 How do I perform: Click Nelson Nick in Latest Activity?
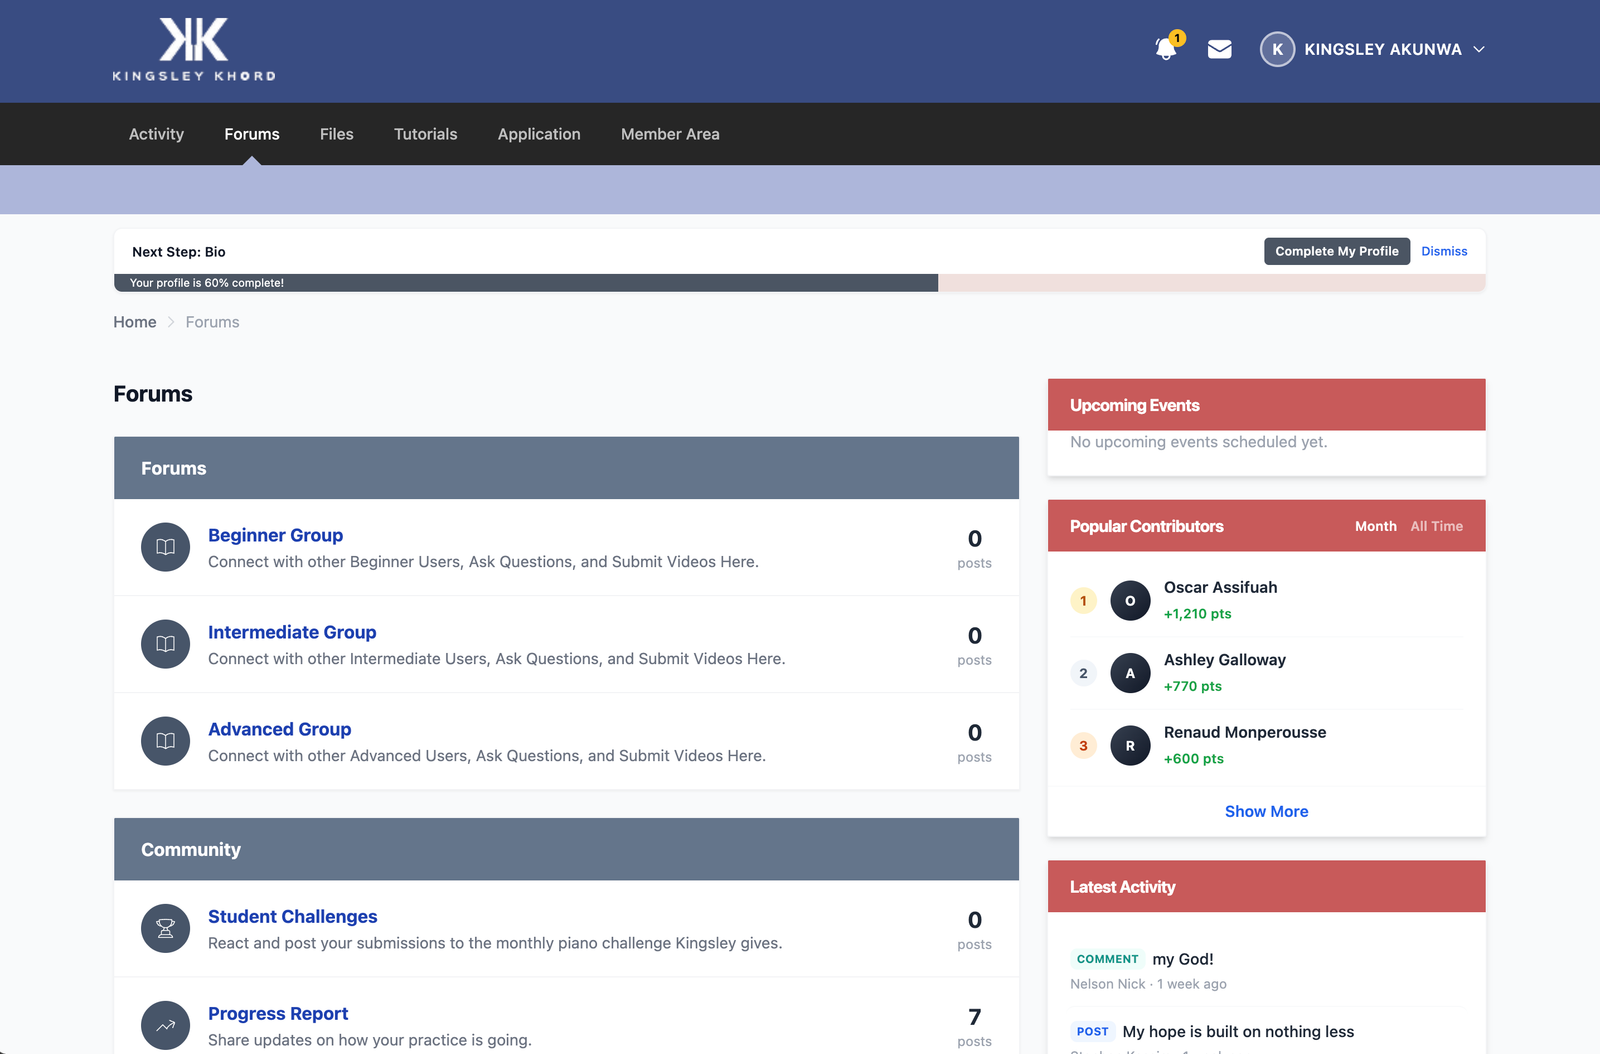coord(1107,984)
